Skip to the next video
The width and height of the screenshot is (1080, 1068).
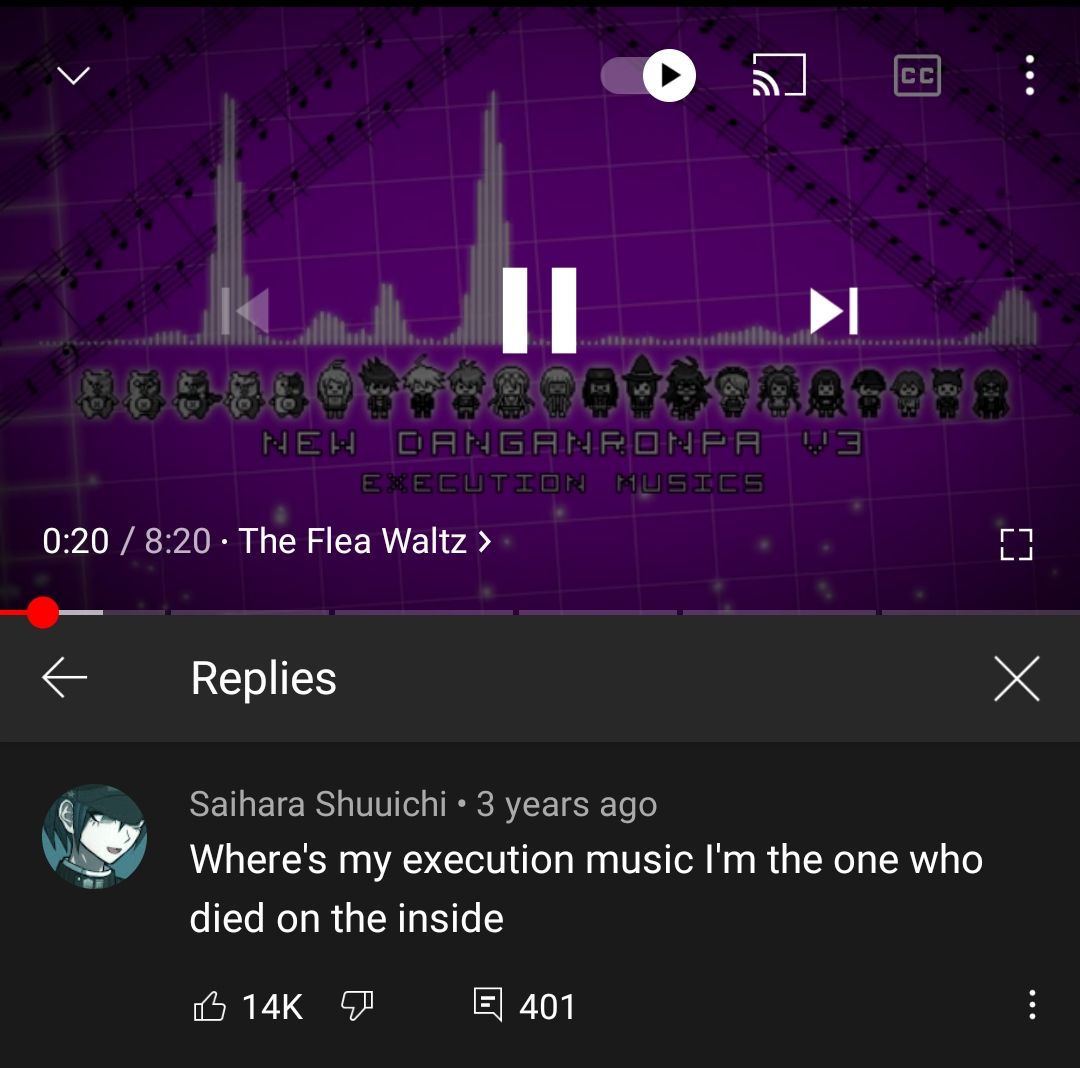tap(833, 311)
